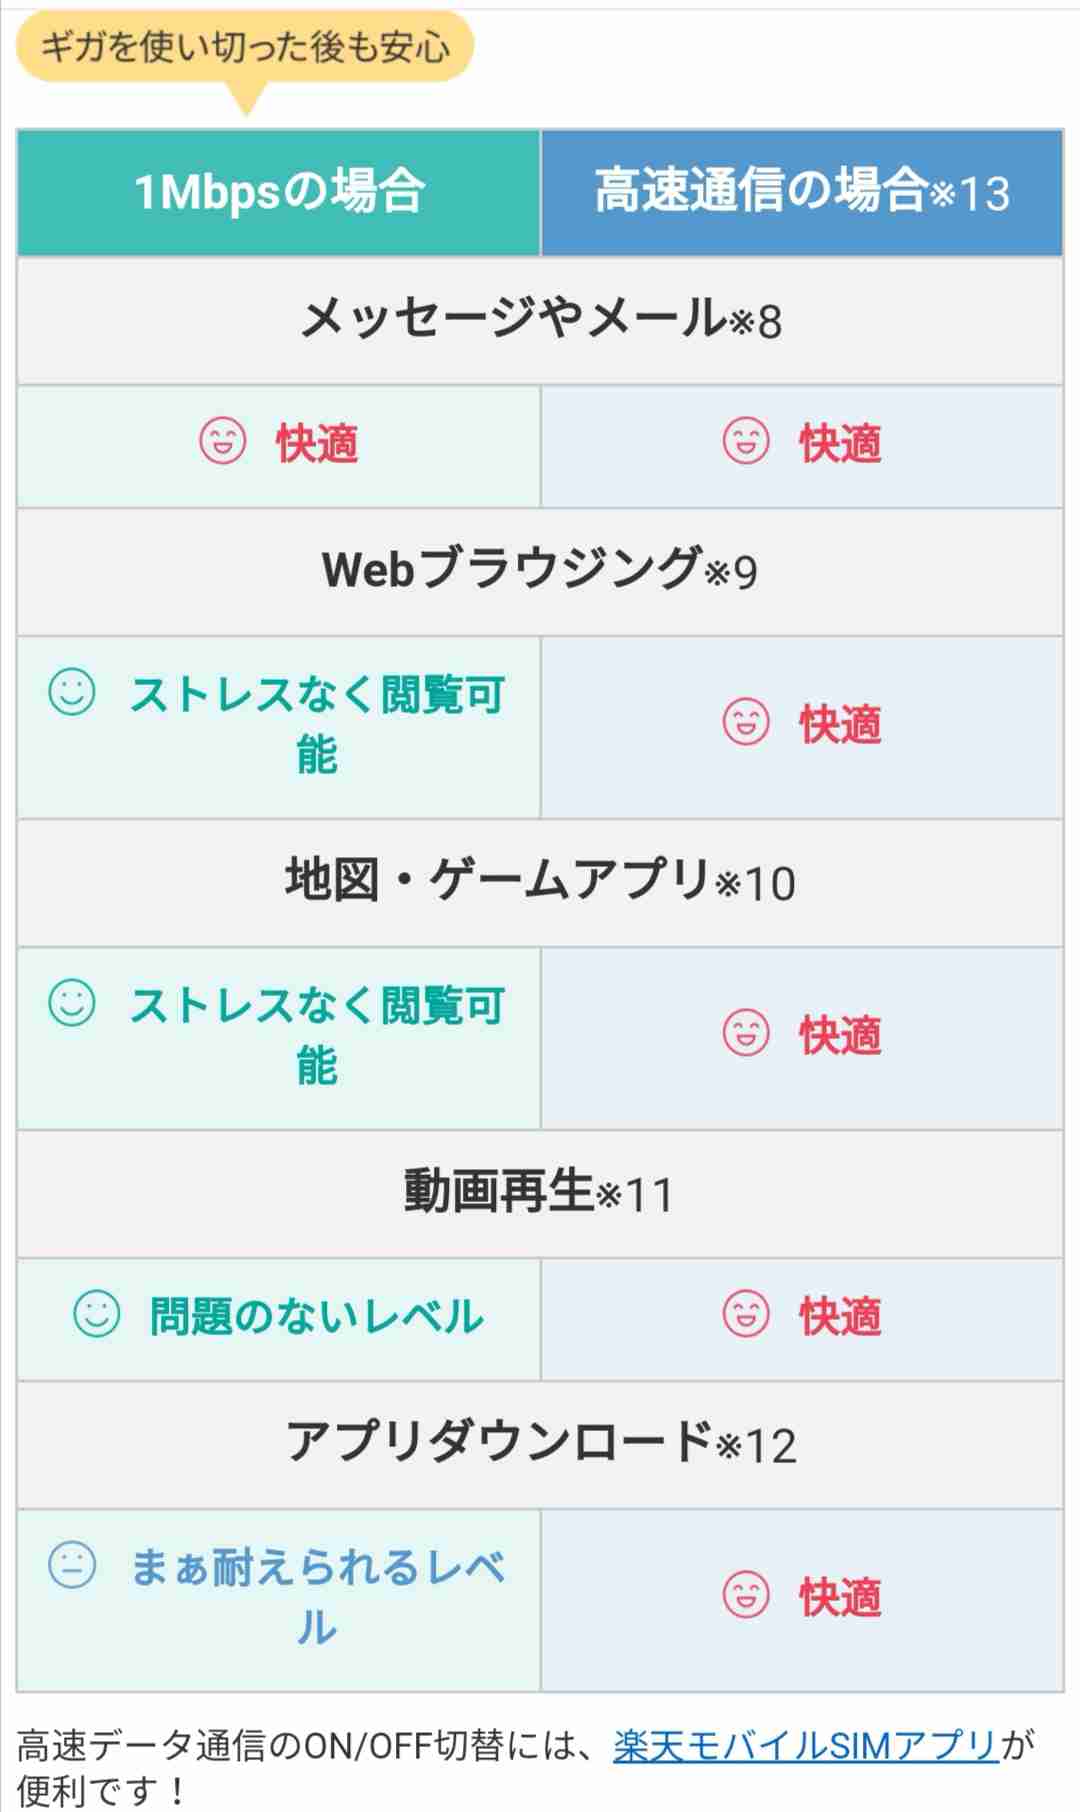Click the grinning icon in high-speed 地図・ゲームアプリ row
1080x1812 pixels.
[746, 1033]
